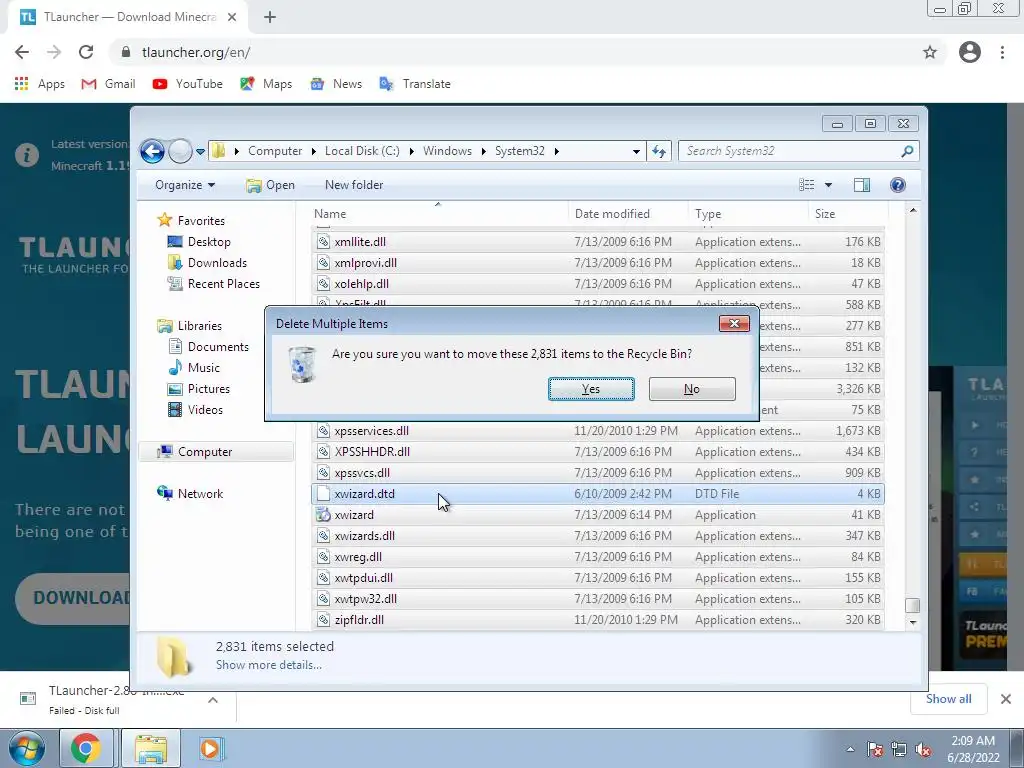
Task: Create a New folder
Action: coord(354,185)
